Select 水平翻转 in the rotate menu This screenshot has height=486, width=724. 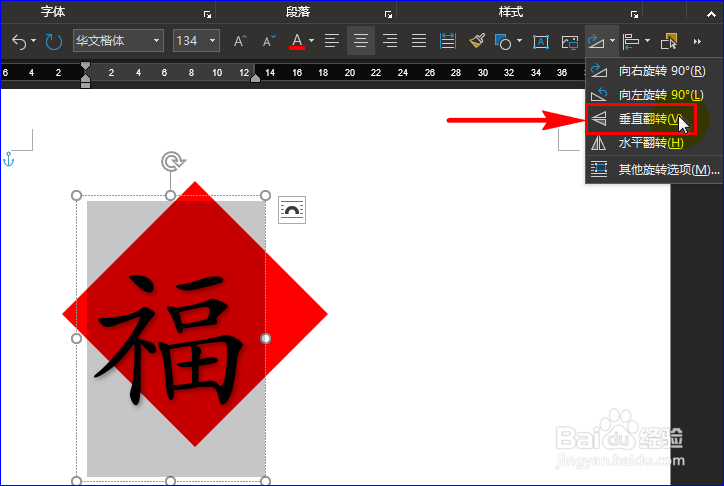click(654, 143)
